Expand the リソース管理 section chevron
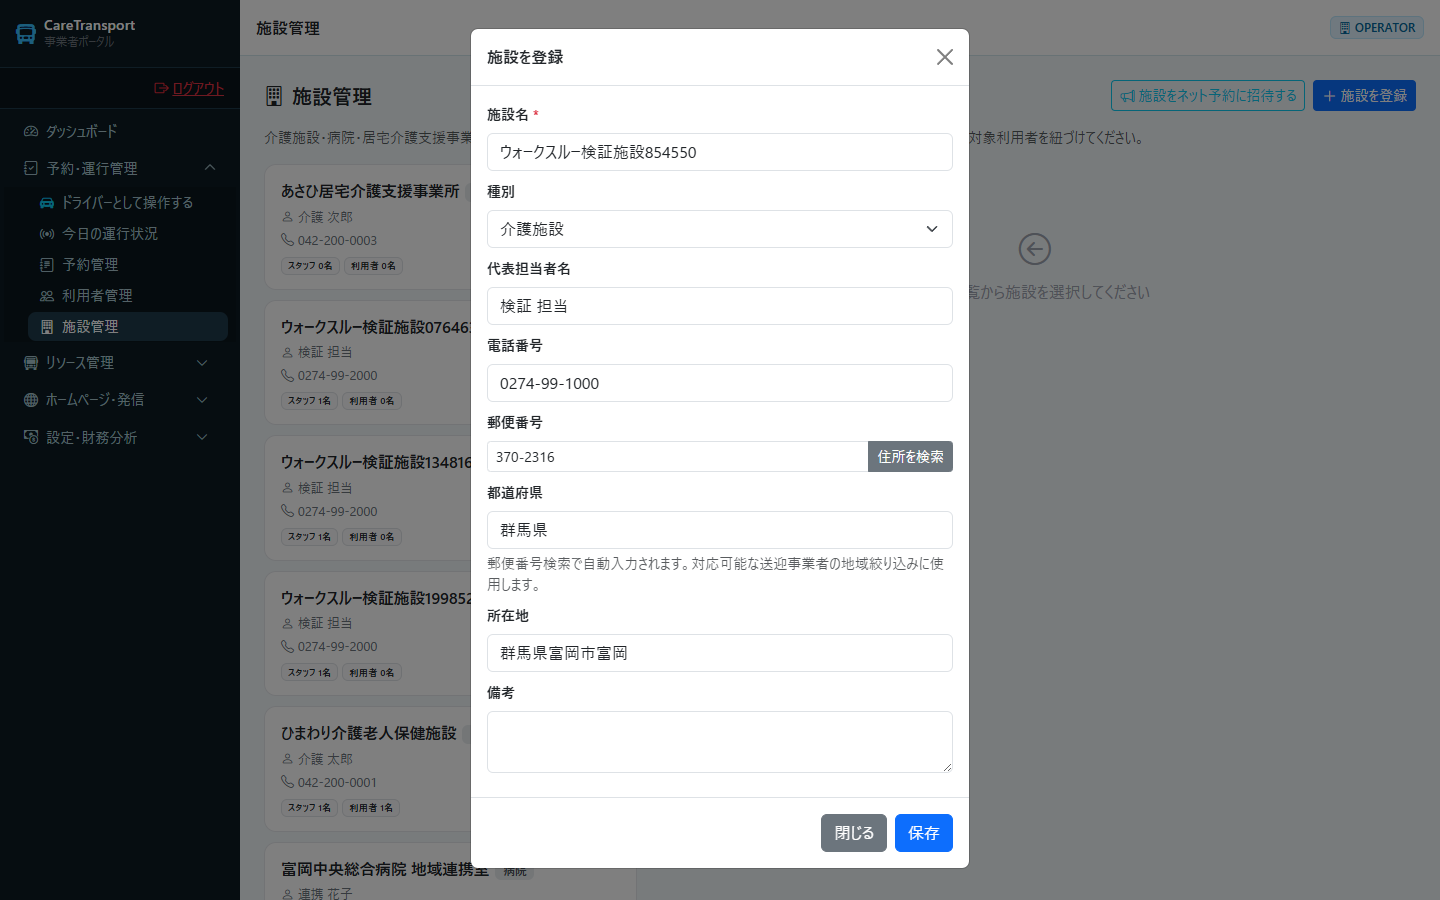 (x=202, y=363)
